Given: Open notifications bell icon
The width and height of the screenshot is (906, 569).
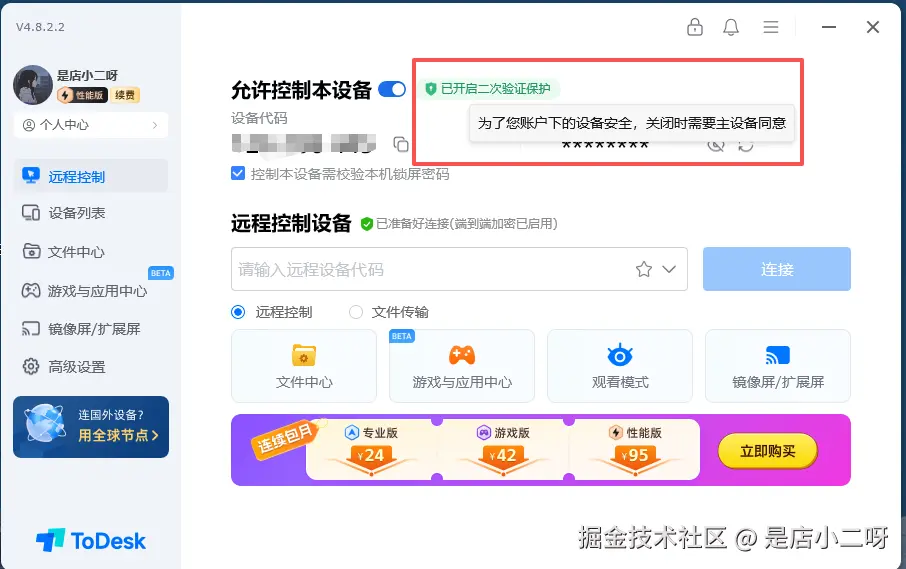Looking at the screenshot, I should pyautogui.click(x=731, y=27).
